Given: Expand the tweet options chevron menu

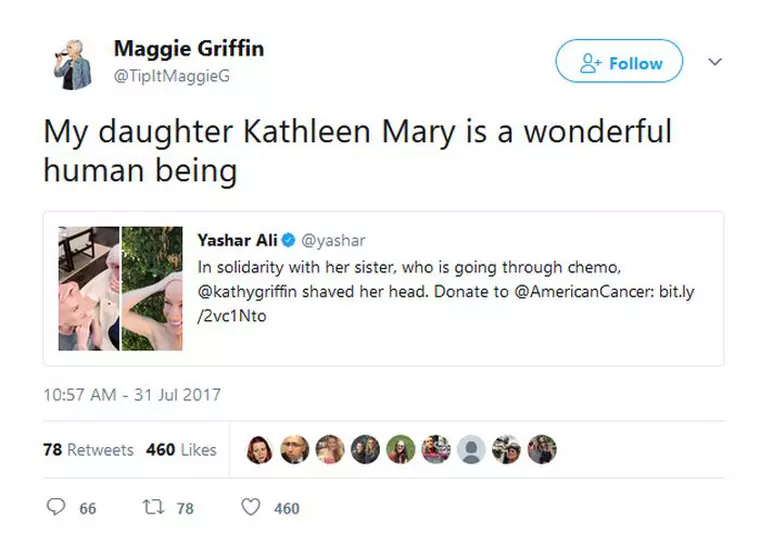Looking at the screenshot, I should [715, 62].
